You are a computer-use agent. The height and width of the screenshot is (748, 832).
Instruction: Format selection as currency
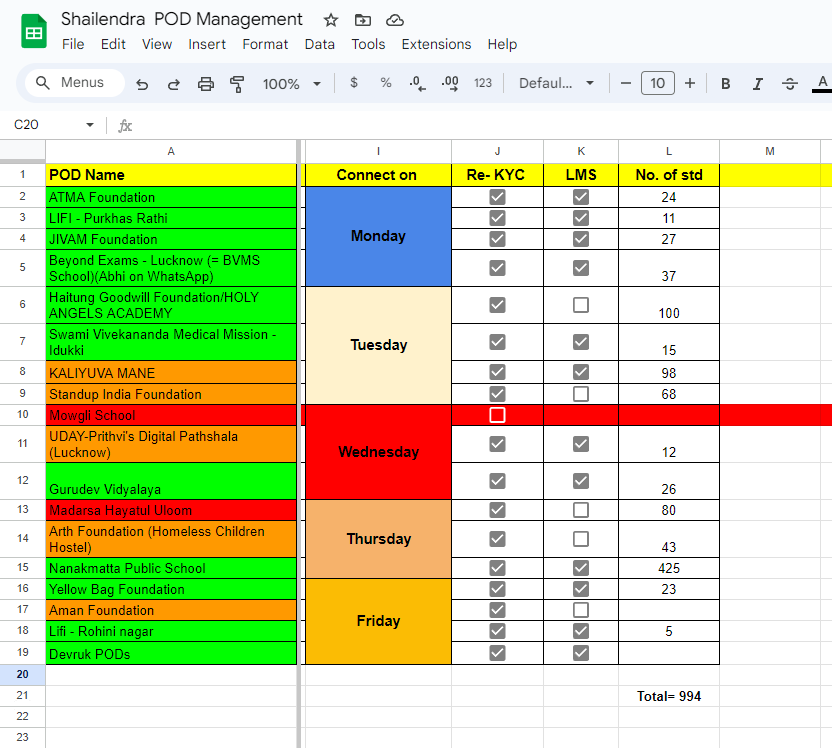tap(353, 84)
